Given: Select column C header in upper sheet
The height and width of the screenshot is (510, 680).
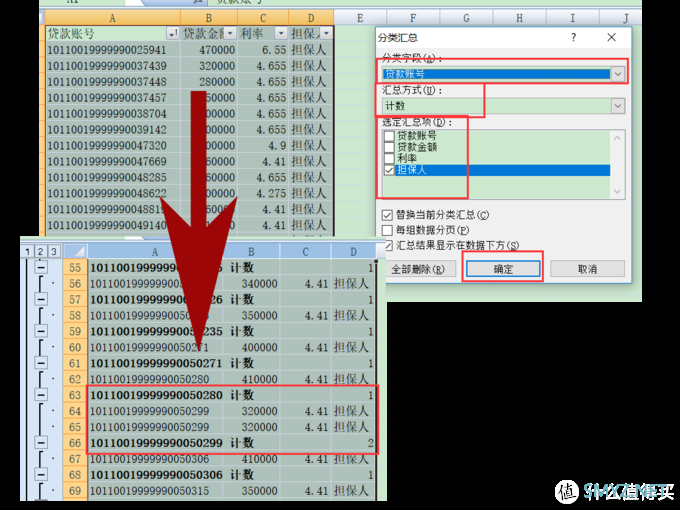Looking at the screenshot, I should [263, 18].
